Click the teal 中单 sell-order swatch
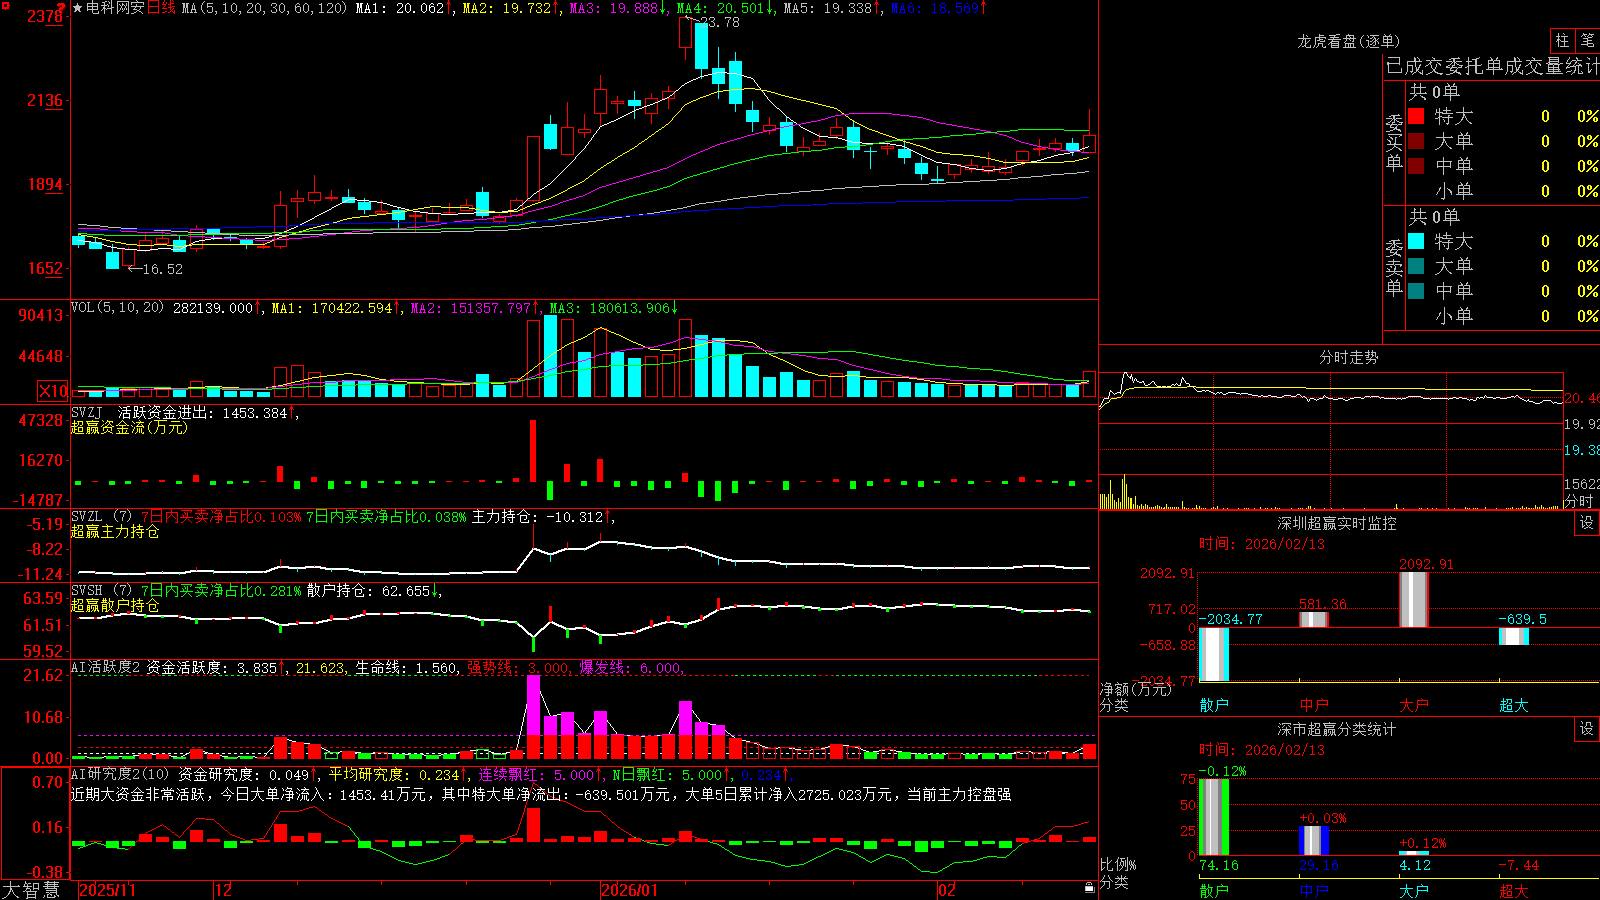This screenshot has width=1600, height=900. (1416, 291)
